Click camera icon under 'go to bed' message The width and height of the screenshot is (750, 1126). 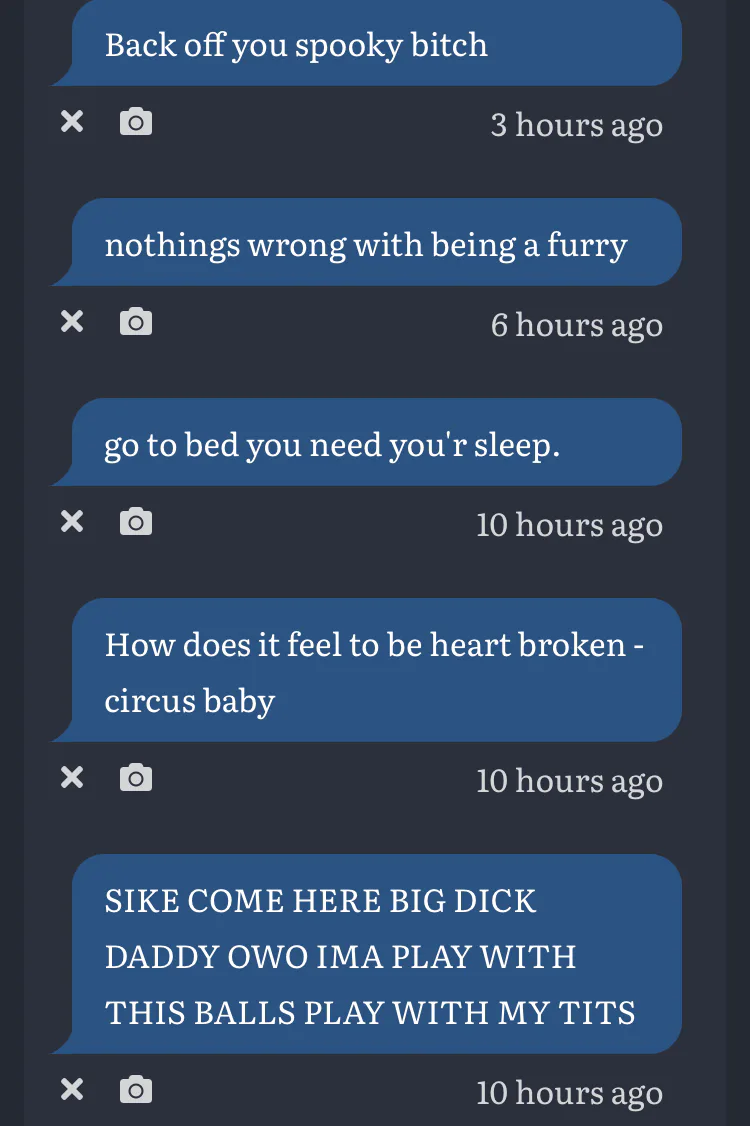(136, 521)
